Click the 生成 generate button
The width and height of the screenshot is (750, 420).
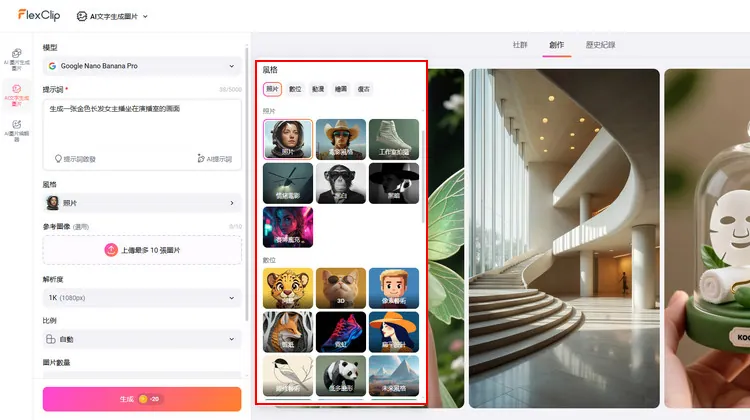point(141,399)
